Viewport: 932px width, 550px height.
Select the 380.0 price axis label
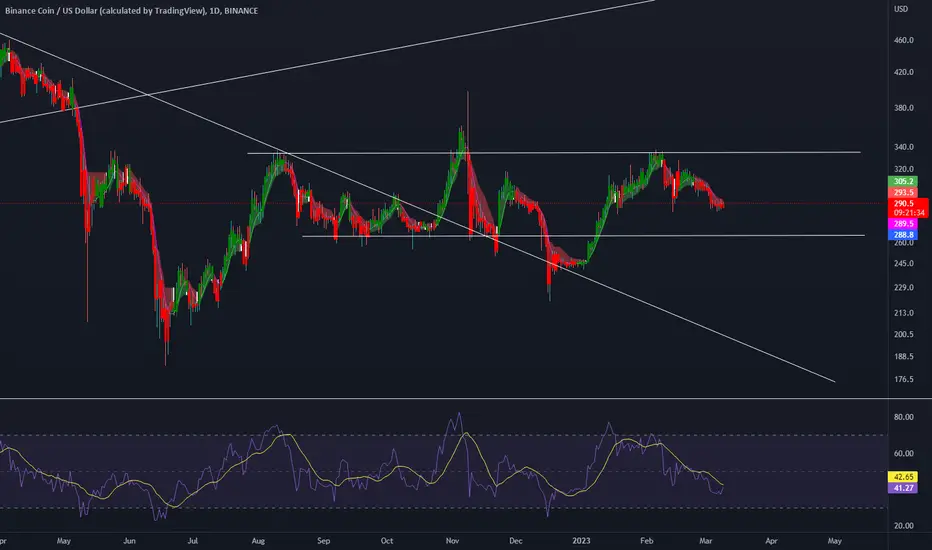[903, 108]
